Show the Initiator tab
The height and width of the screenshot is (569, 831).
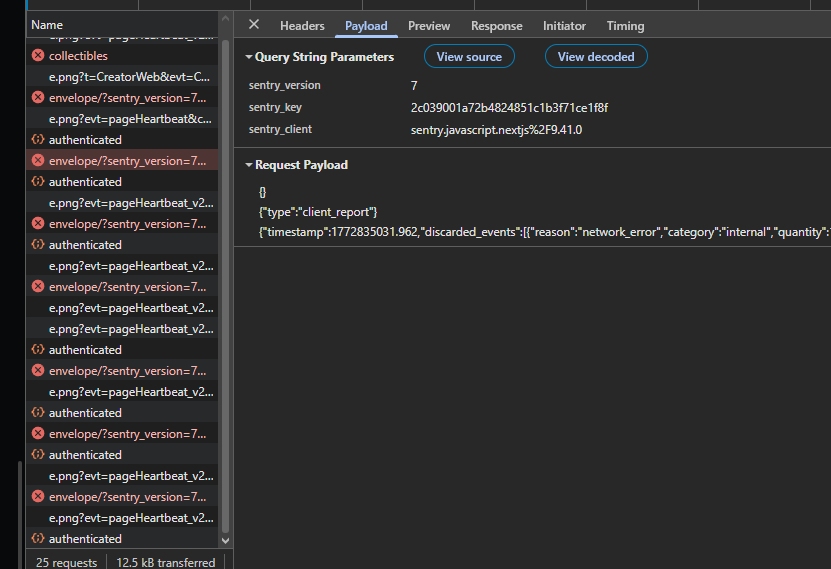tap(564, 26)
